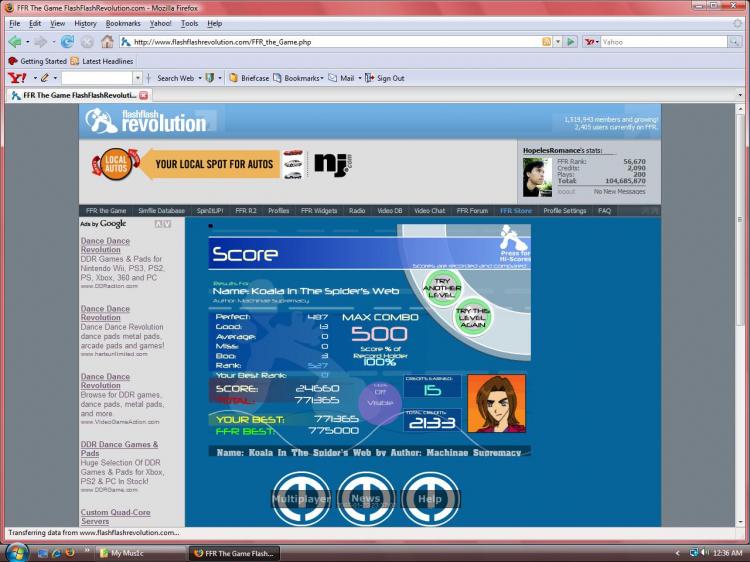Open Getting Started bookmark

(37, 61)
